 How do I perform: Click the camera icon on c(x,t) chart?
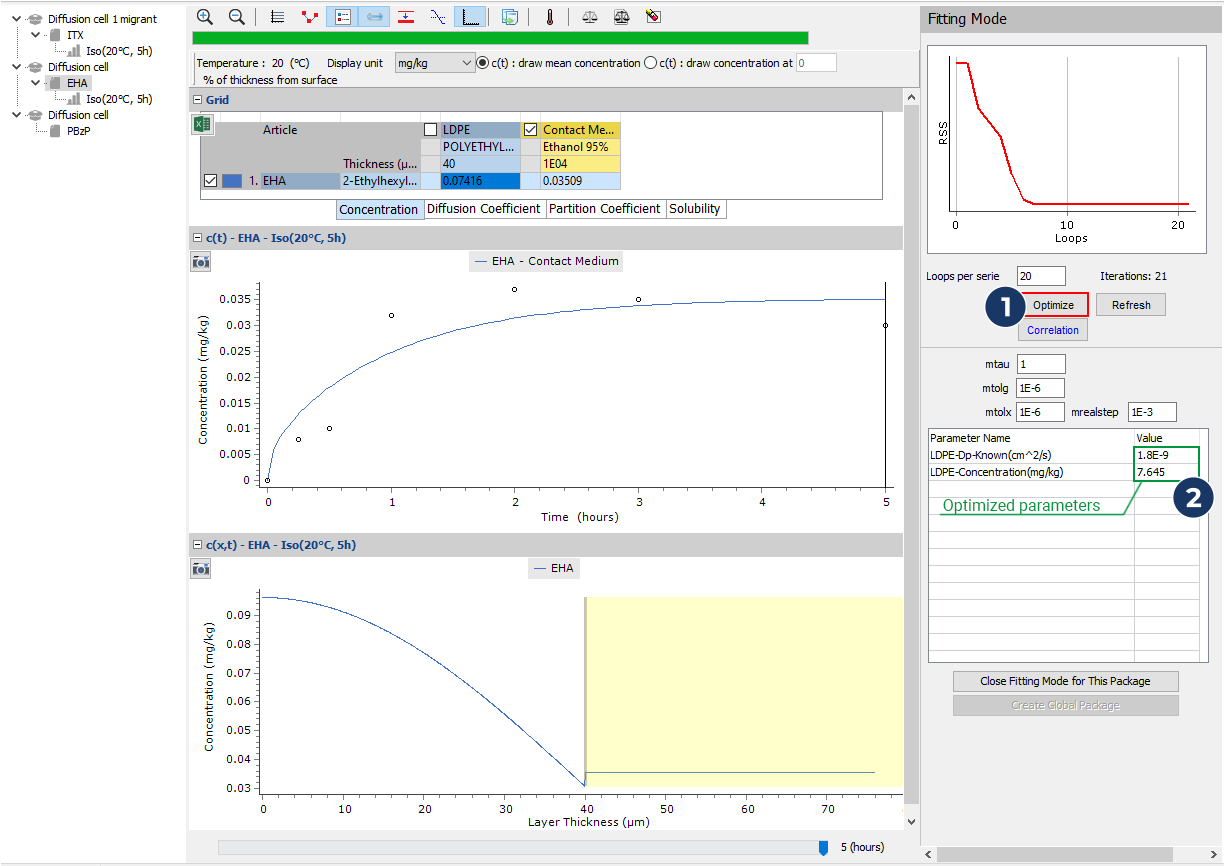point(201,568)
